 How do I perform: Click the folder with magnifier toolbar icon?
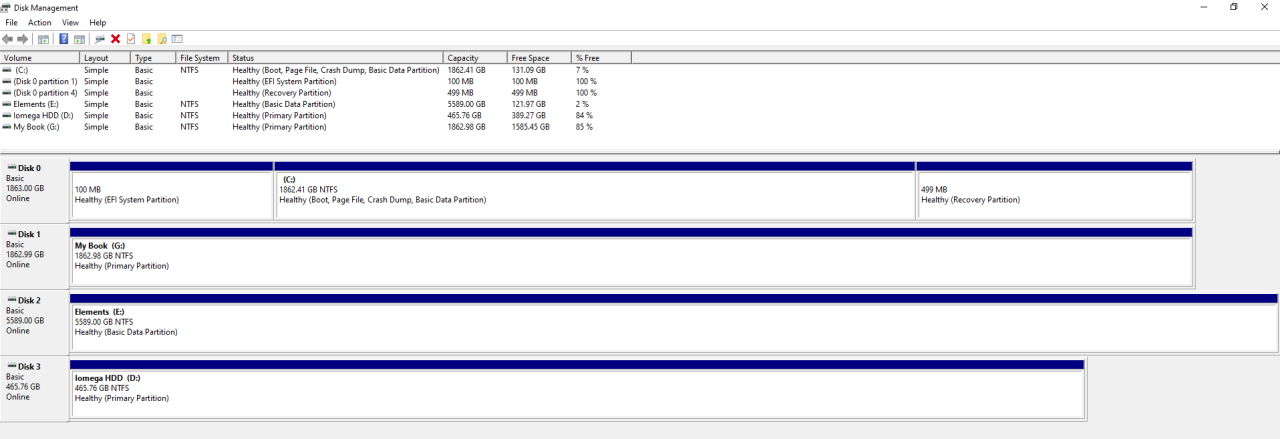(x=162, y=39)
